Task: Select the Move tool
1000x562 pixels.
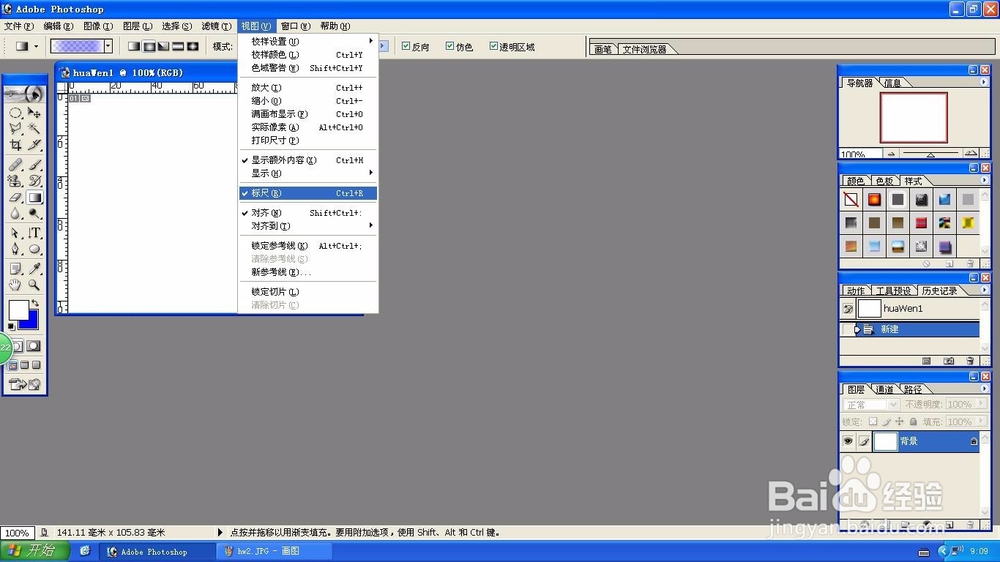Action: [x=34, y=113]
